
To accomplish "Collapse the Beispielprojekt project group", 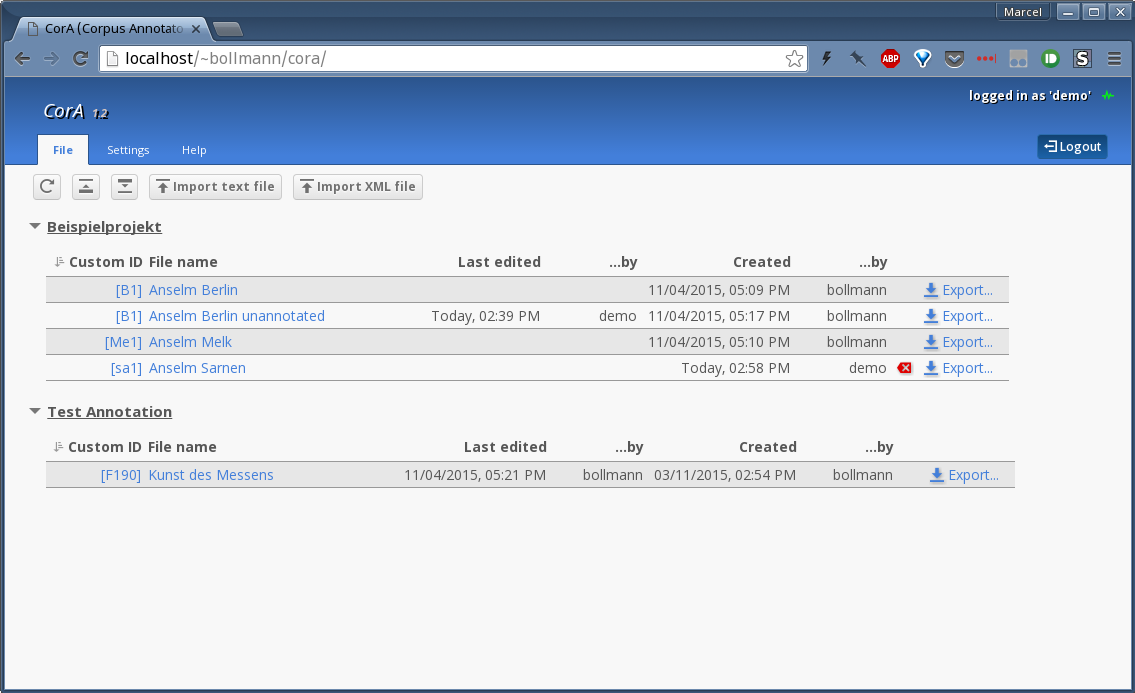I will point(36,227).
